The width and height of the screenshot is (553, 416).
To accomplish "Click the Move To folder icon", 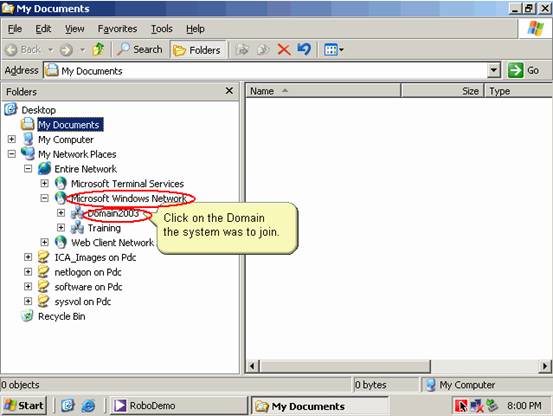I will click(x=242, y=50).
